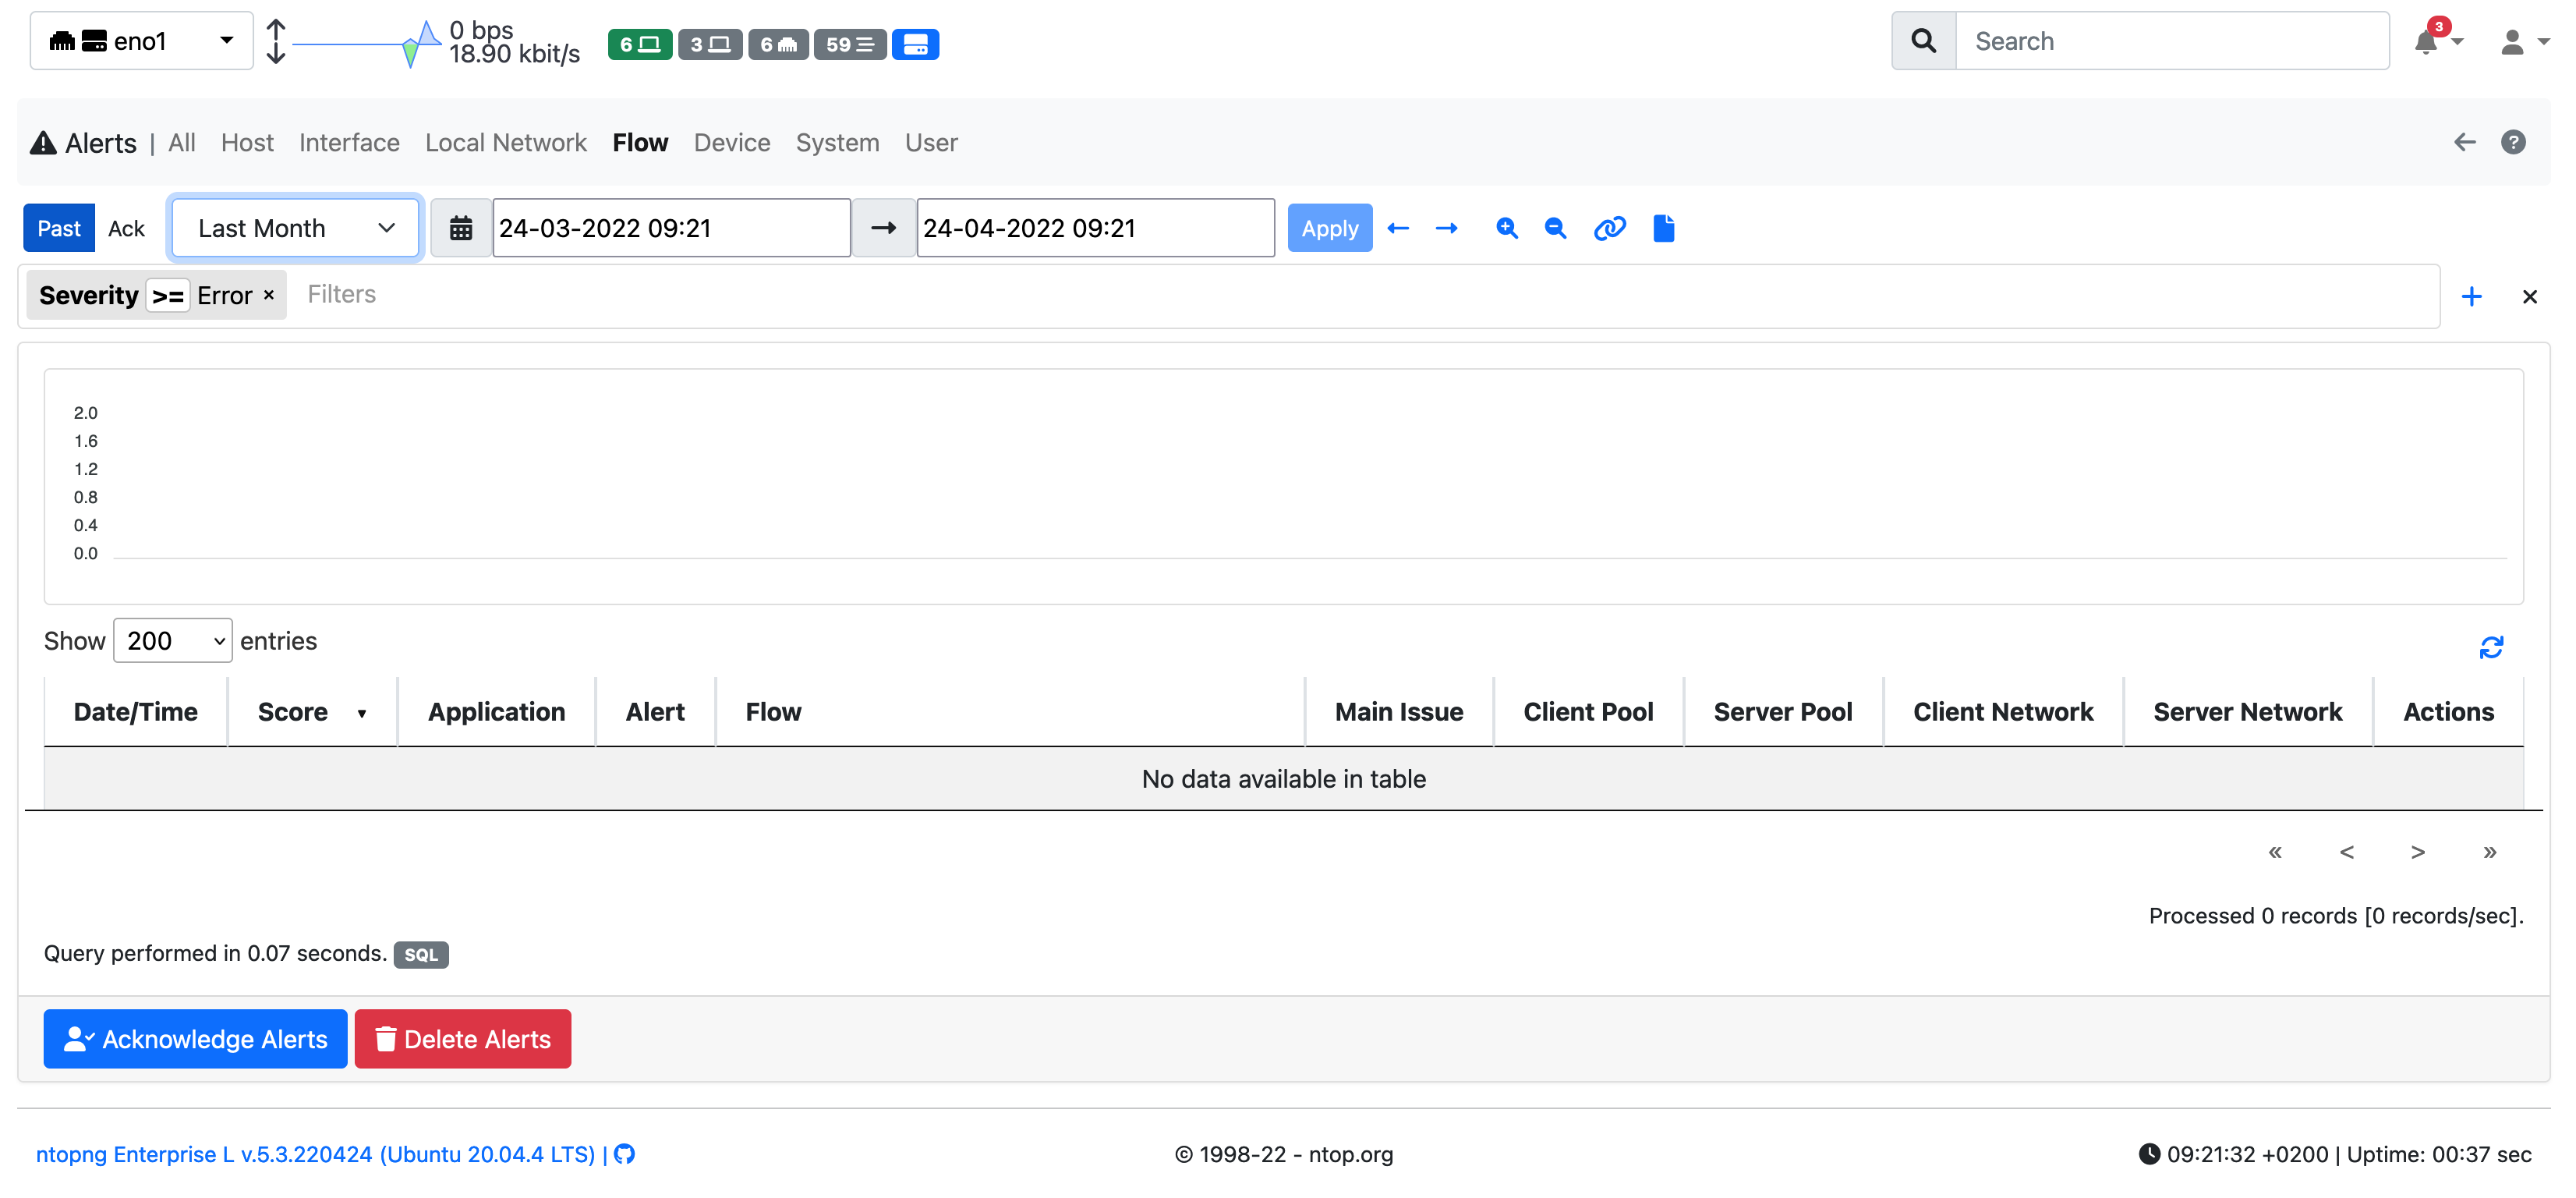The image size is (2576, 1198).
Task: Edit the end date 24-04-2022 09:21 field
Action: click(1095, 228)
